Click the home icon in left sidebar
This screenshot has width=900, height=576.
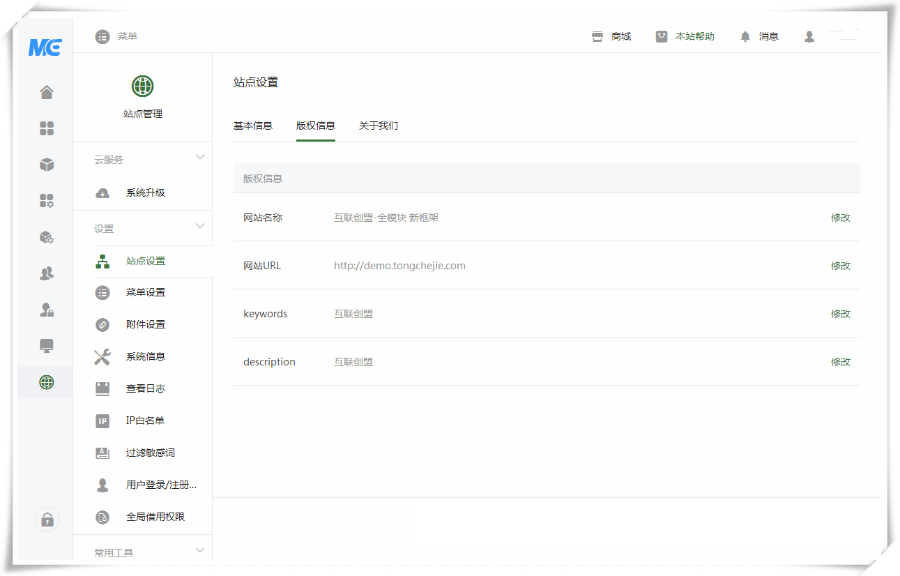coord(46,93)
